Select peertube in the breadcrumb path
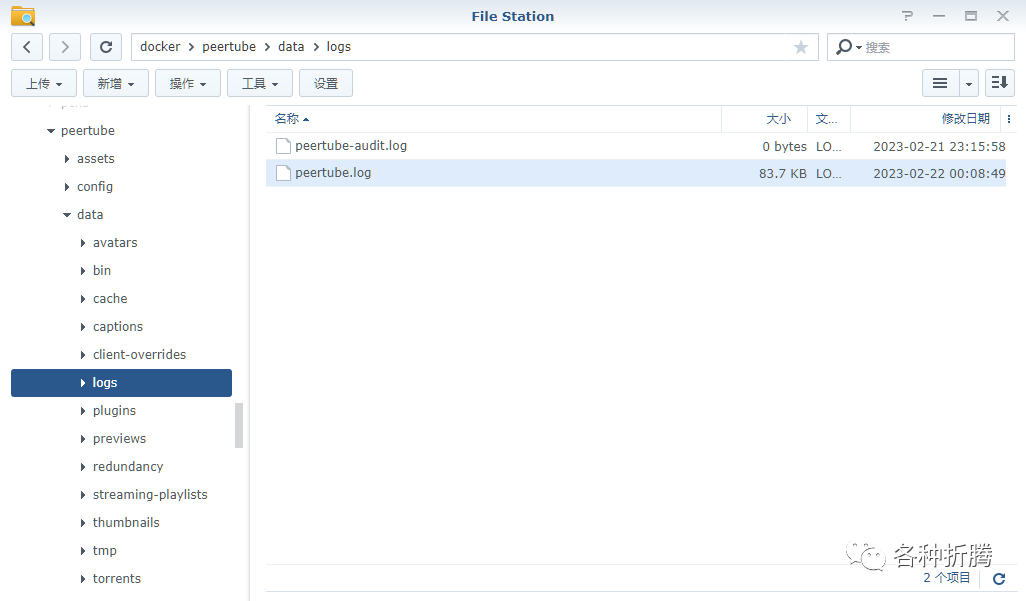Viewport: 1026px width, 601px height. (x=229, y=46)
